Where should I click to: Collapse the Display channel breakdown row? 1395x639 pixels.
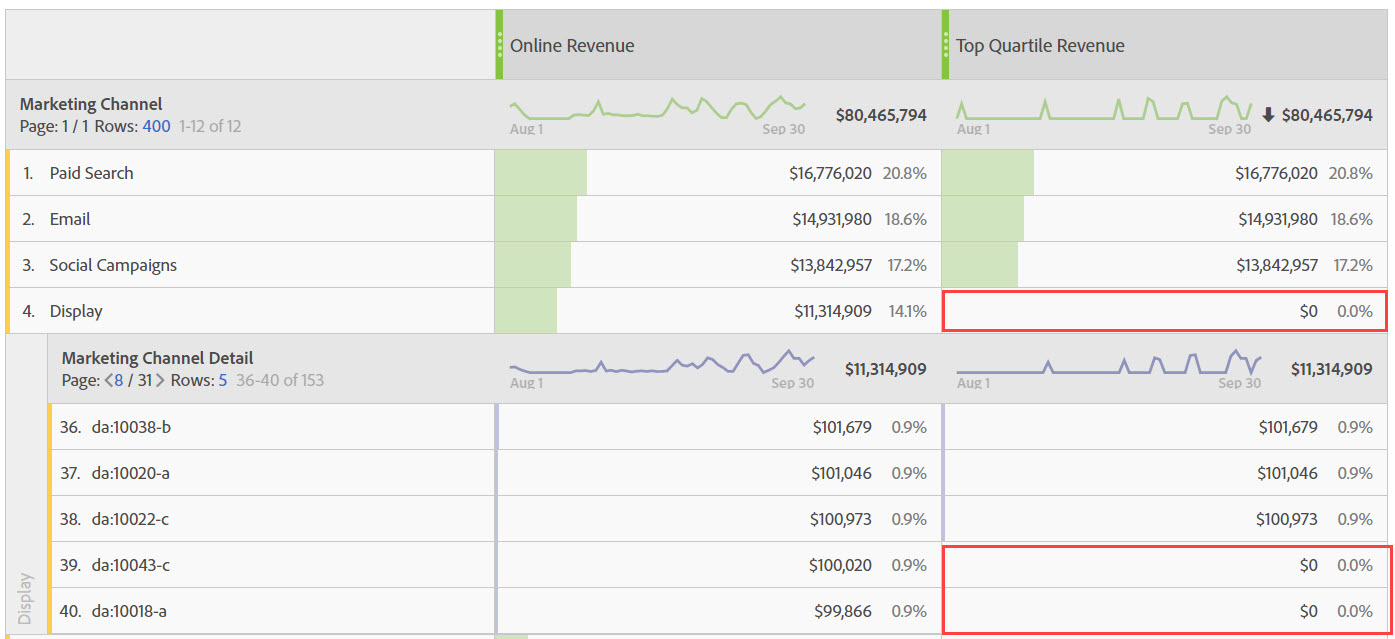tap(76, 311)
